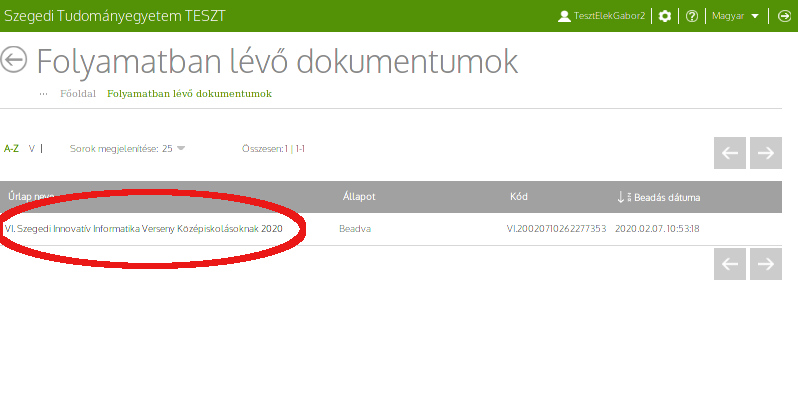Click the back arrow beside the page title

coord(14,60)
